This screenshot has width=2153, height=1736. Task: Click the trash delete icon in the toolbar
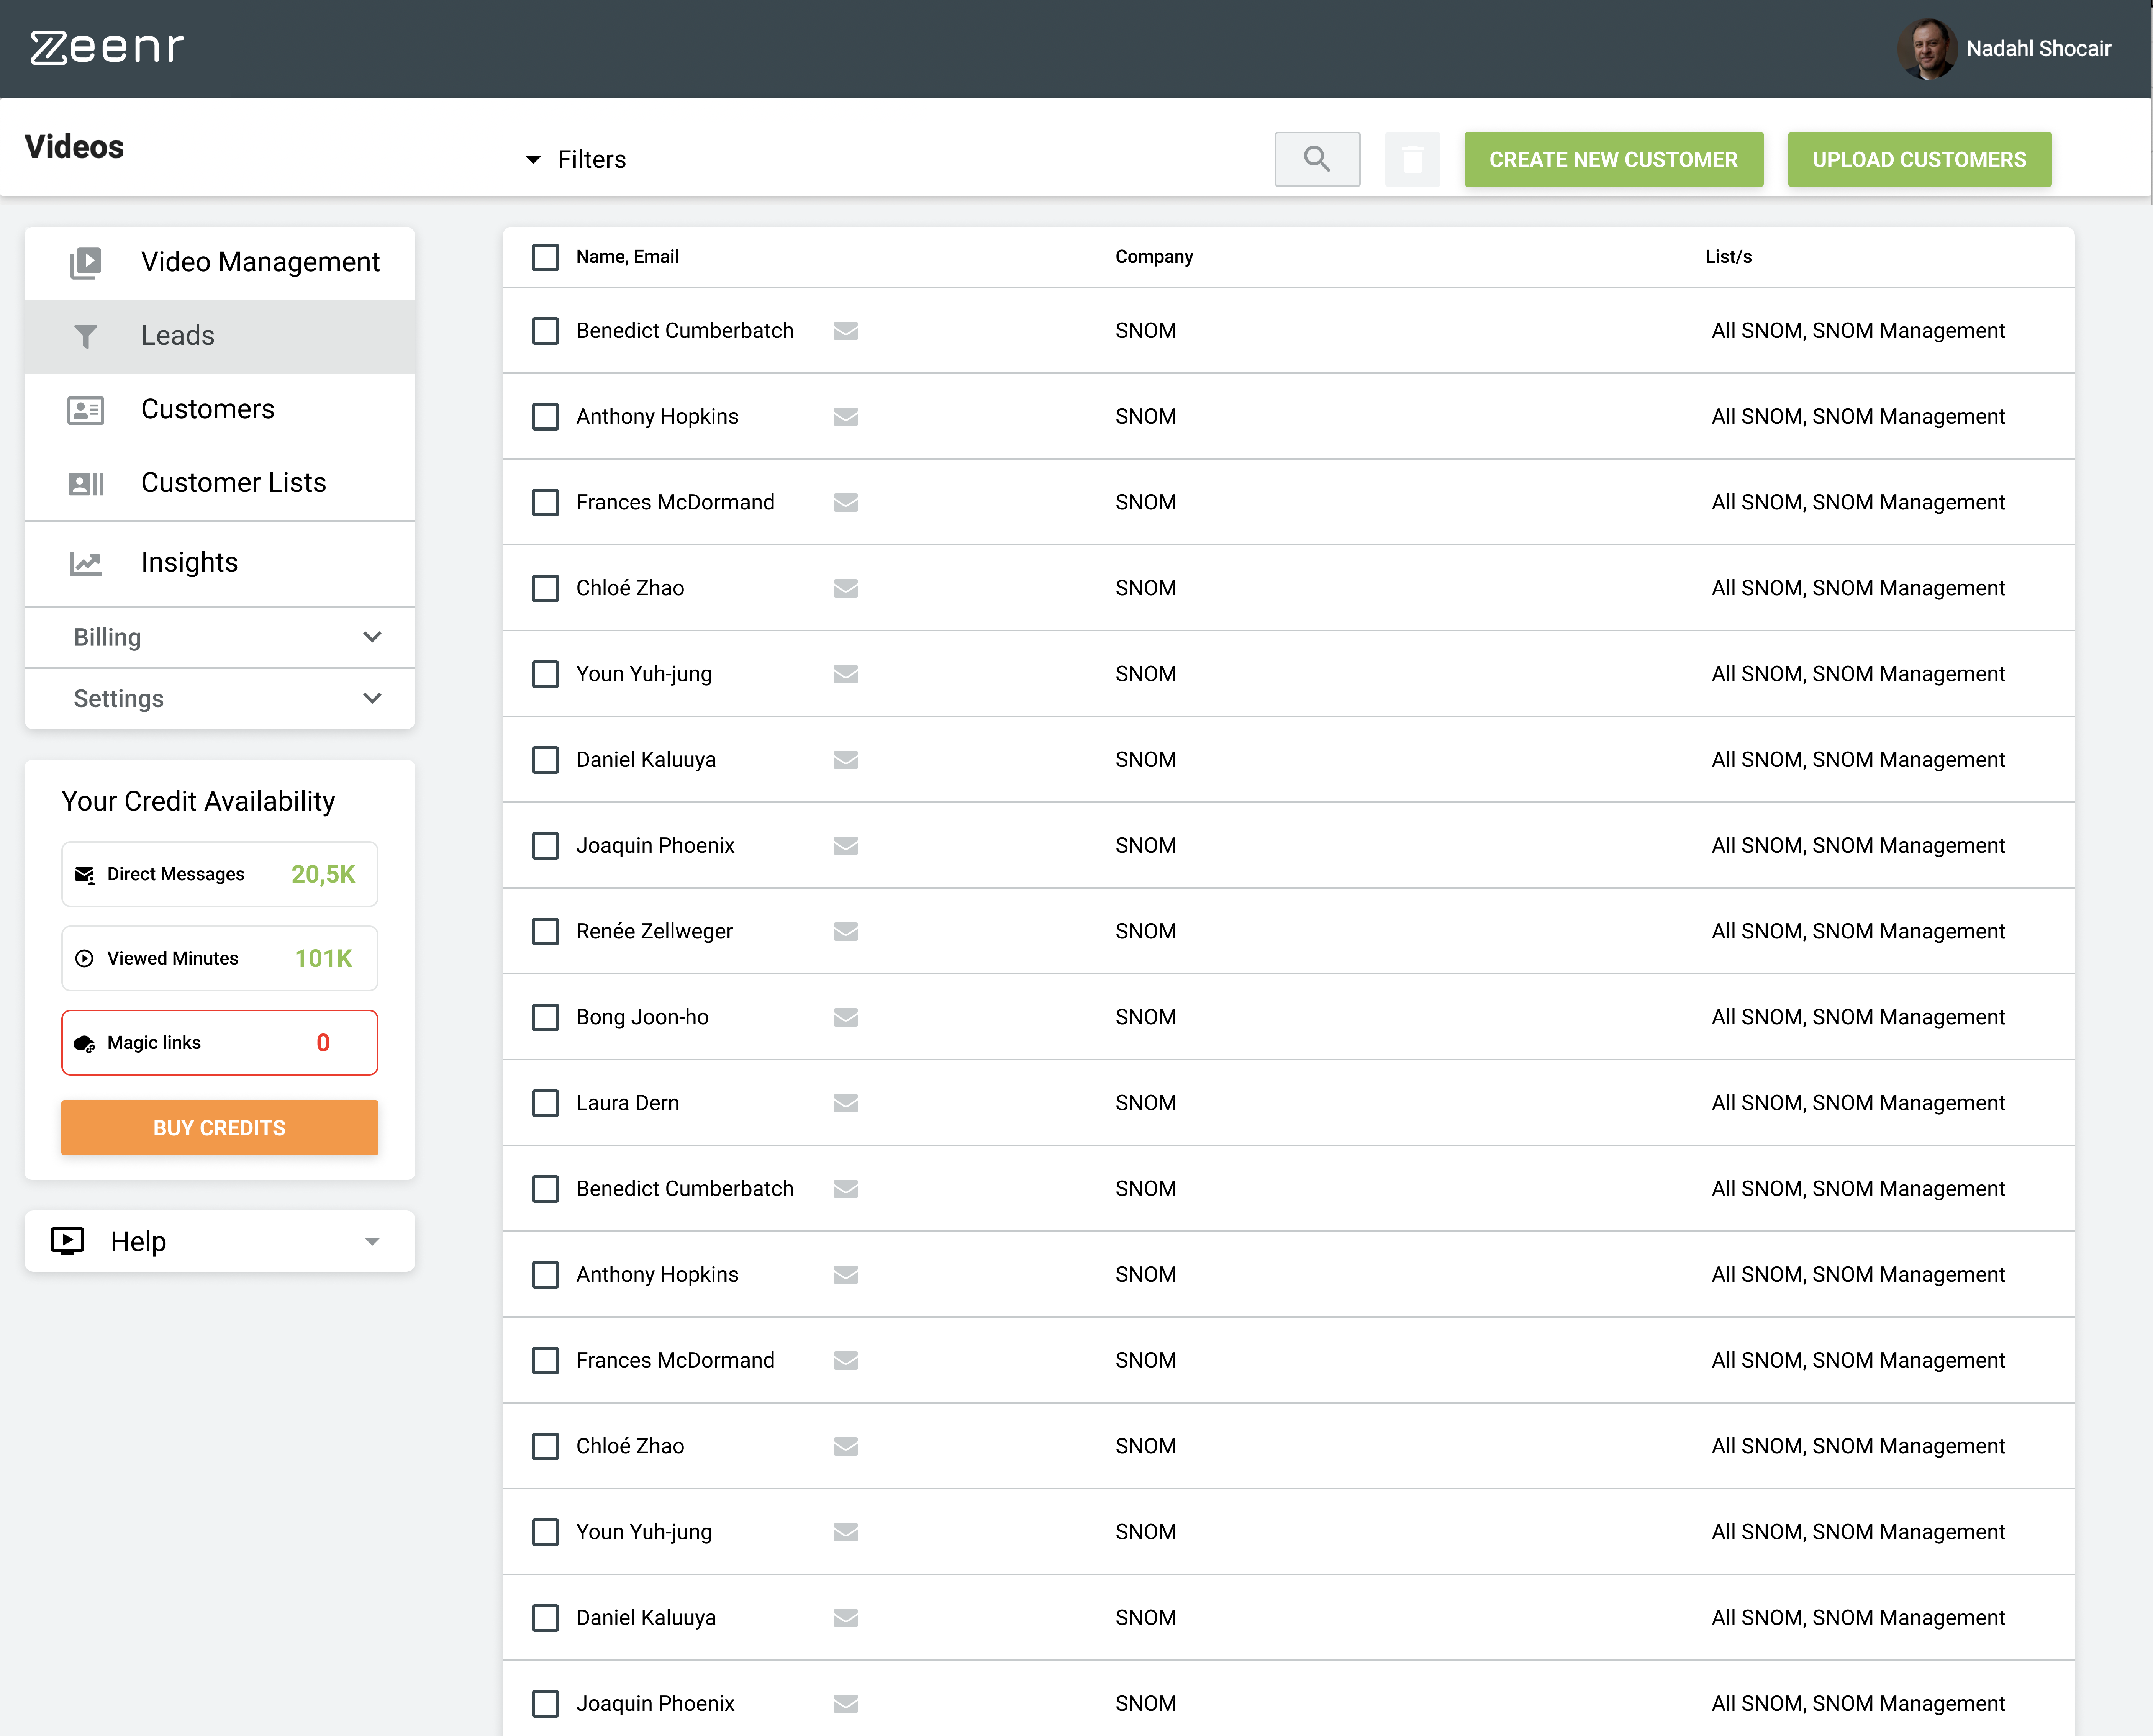[x=1412, y=159]
